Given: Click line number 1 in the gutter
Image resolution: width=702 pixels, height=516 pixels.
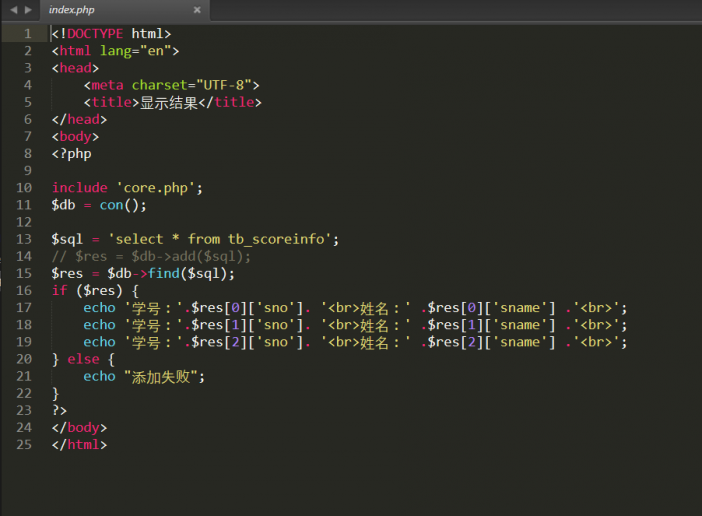Looking at the screenshot, I should tap(28, 33).
